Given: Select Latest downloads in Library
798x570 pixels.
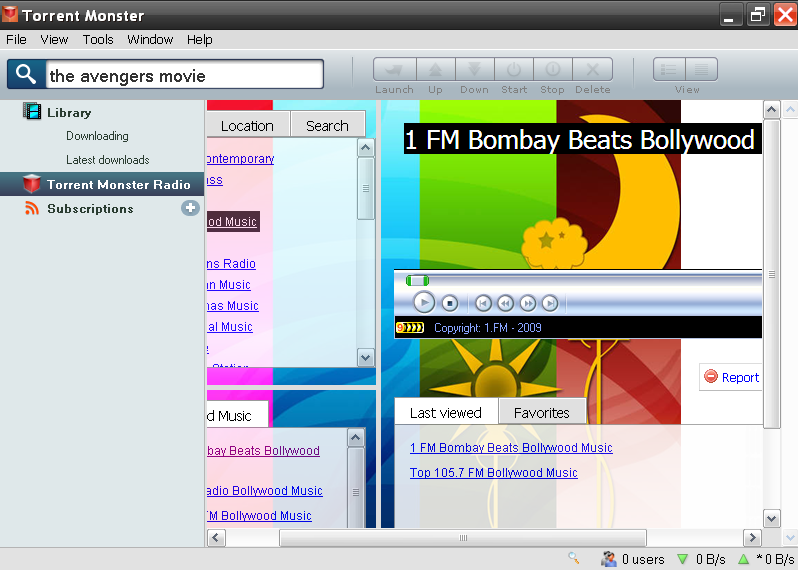Looking at the screenshot, I should [108, 160].
